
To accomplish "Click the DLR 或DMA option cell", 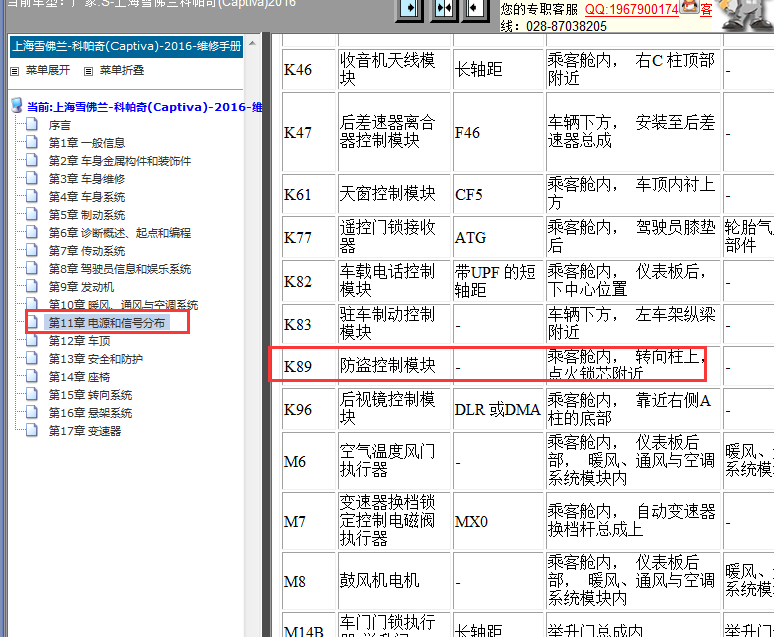I will pos(499,409).
